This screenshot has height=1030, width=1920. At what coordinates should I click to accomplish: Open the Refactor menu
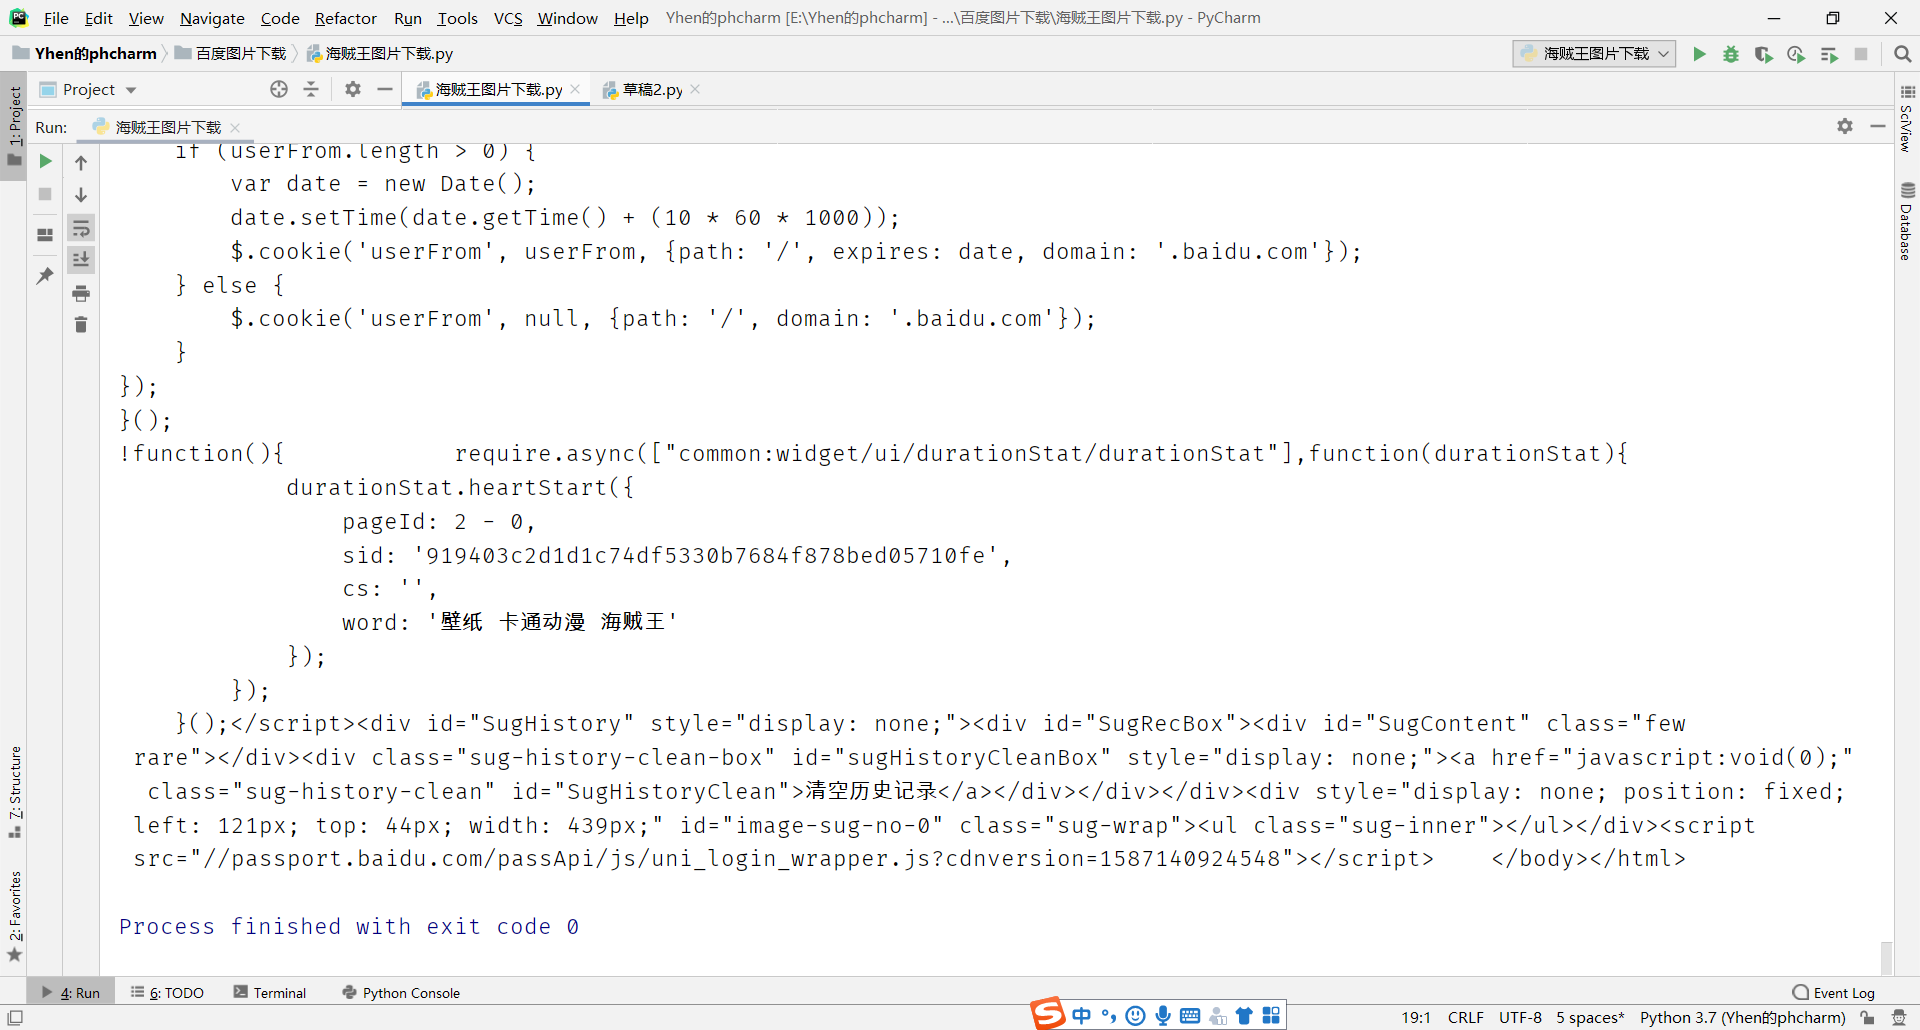(x=345, y=18)
